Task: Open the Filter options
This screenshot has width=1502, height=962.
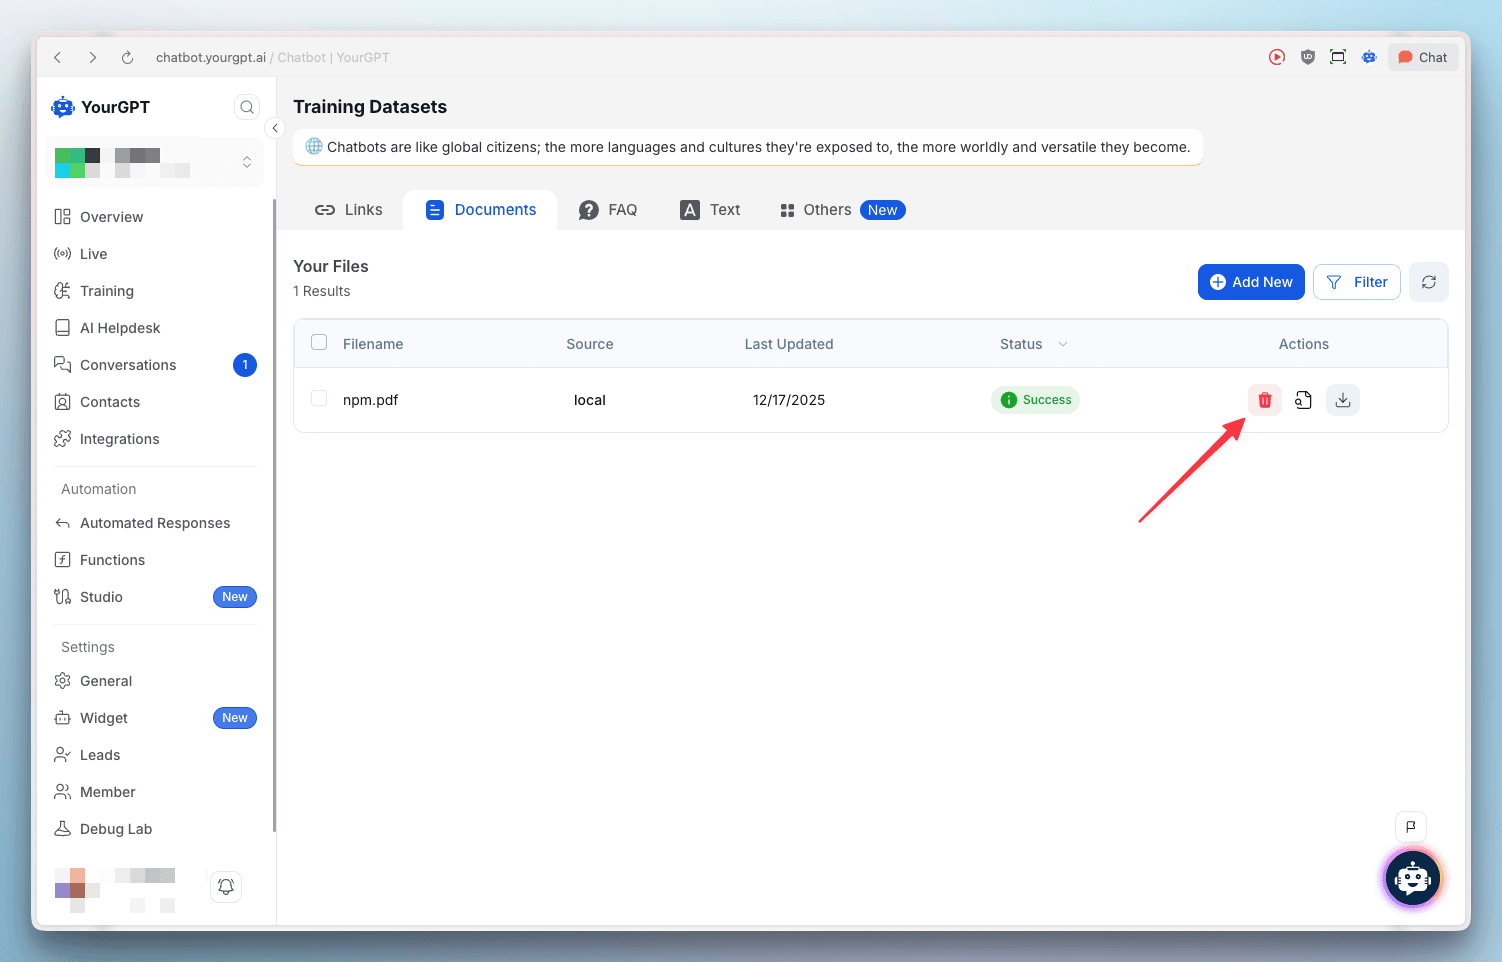Action: tap(1356, 282)
